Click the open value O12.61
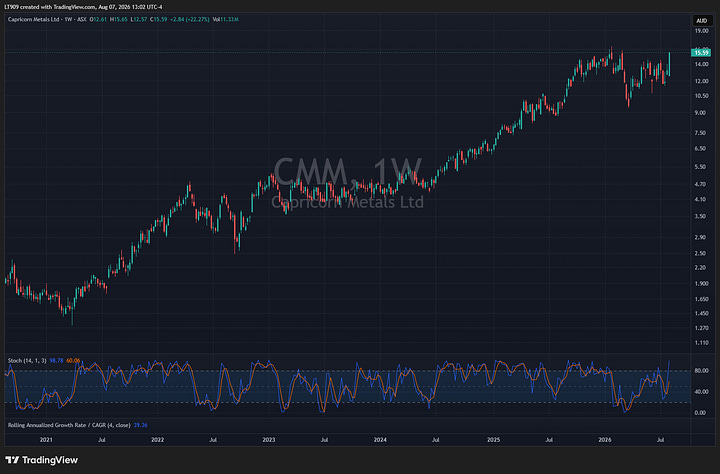The image size is (720, 474). (x=98, y=19)
